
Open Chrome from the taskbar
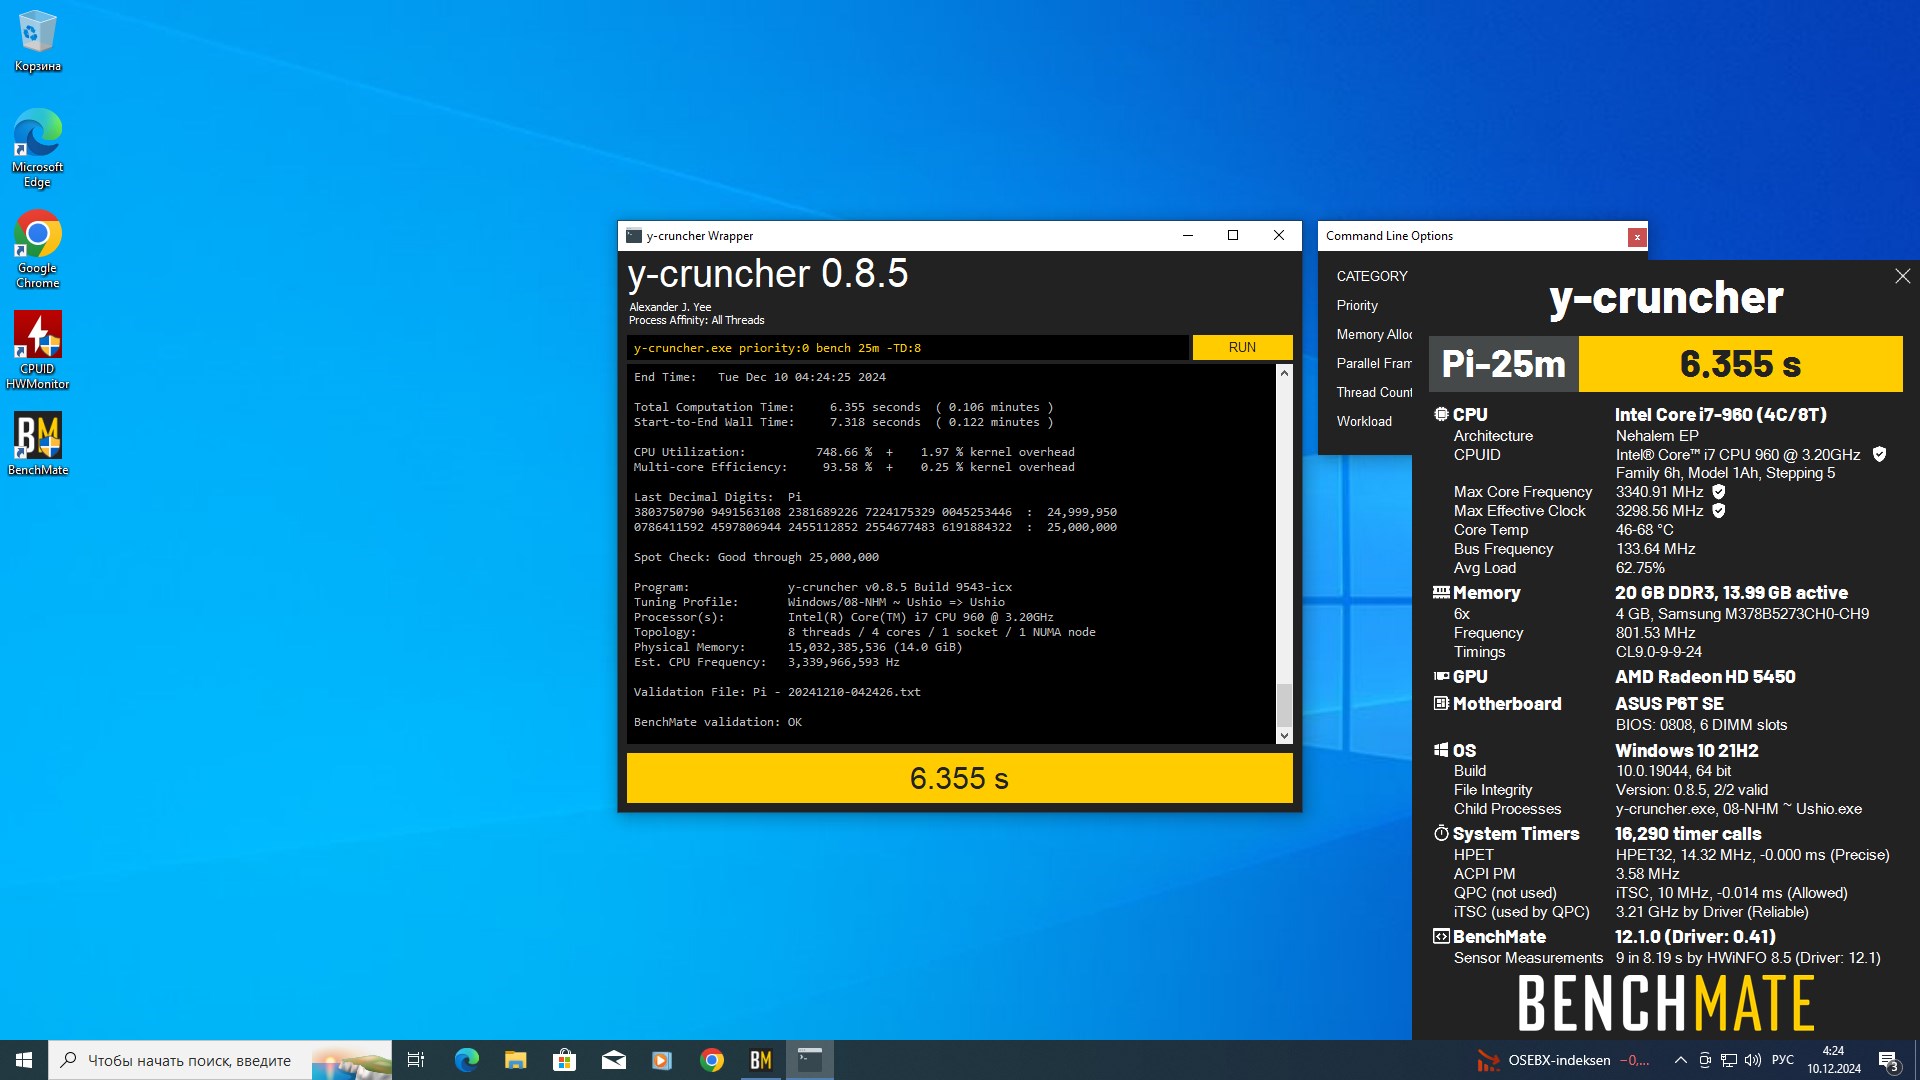tap(711, 1060)
